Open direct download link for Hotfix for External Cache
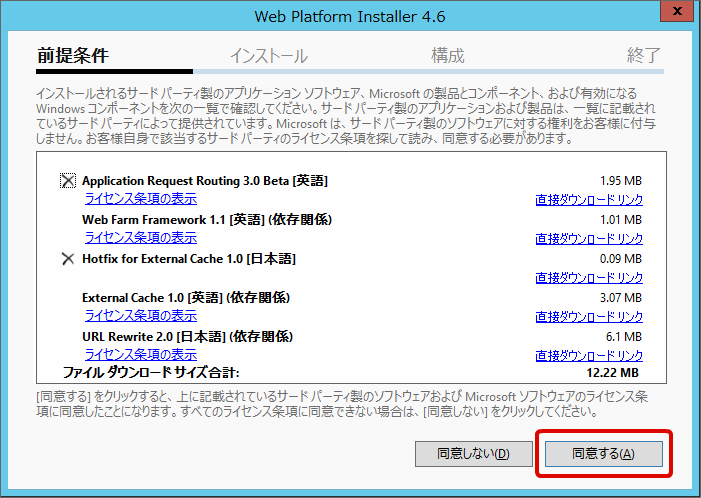The height and width of the screenshot is (498, 701). [x=589, y=278]
